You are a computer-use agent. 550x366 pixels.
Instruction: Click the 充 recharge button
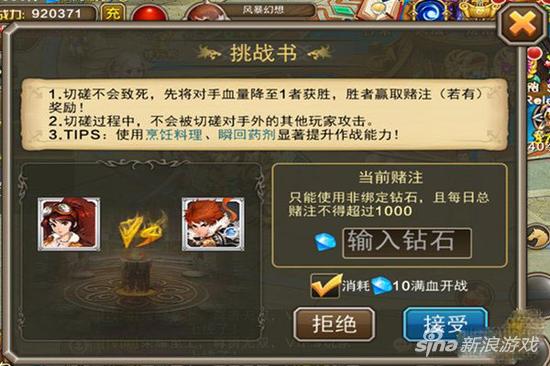112,13
